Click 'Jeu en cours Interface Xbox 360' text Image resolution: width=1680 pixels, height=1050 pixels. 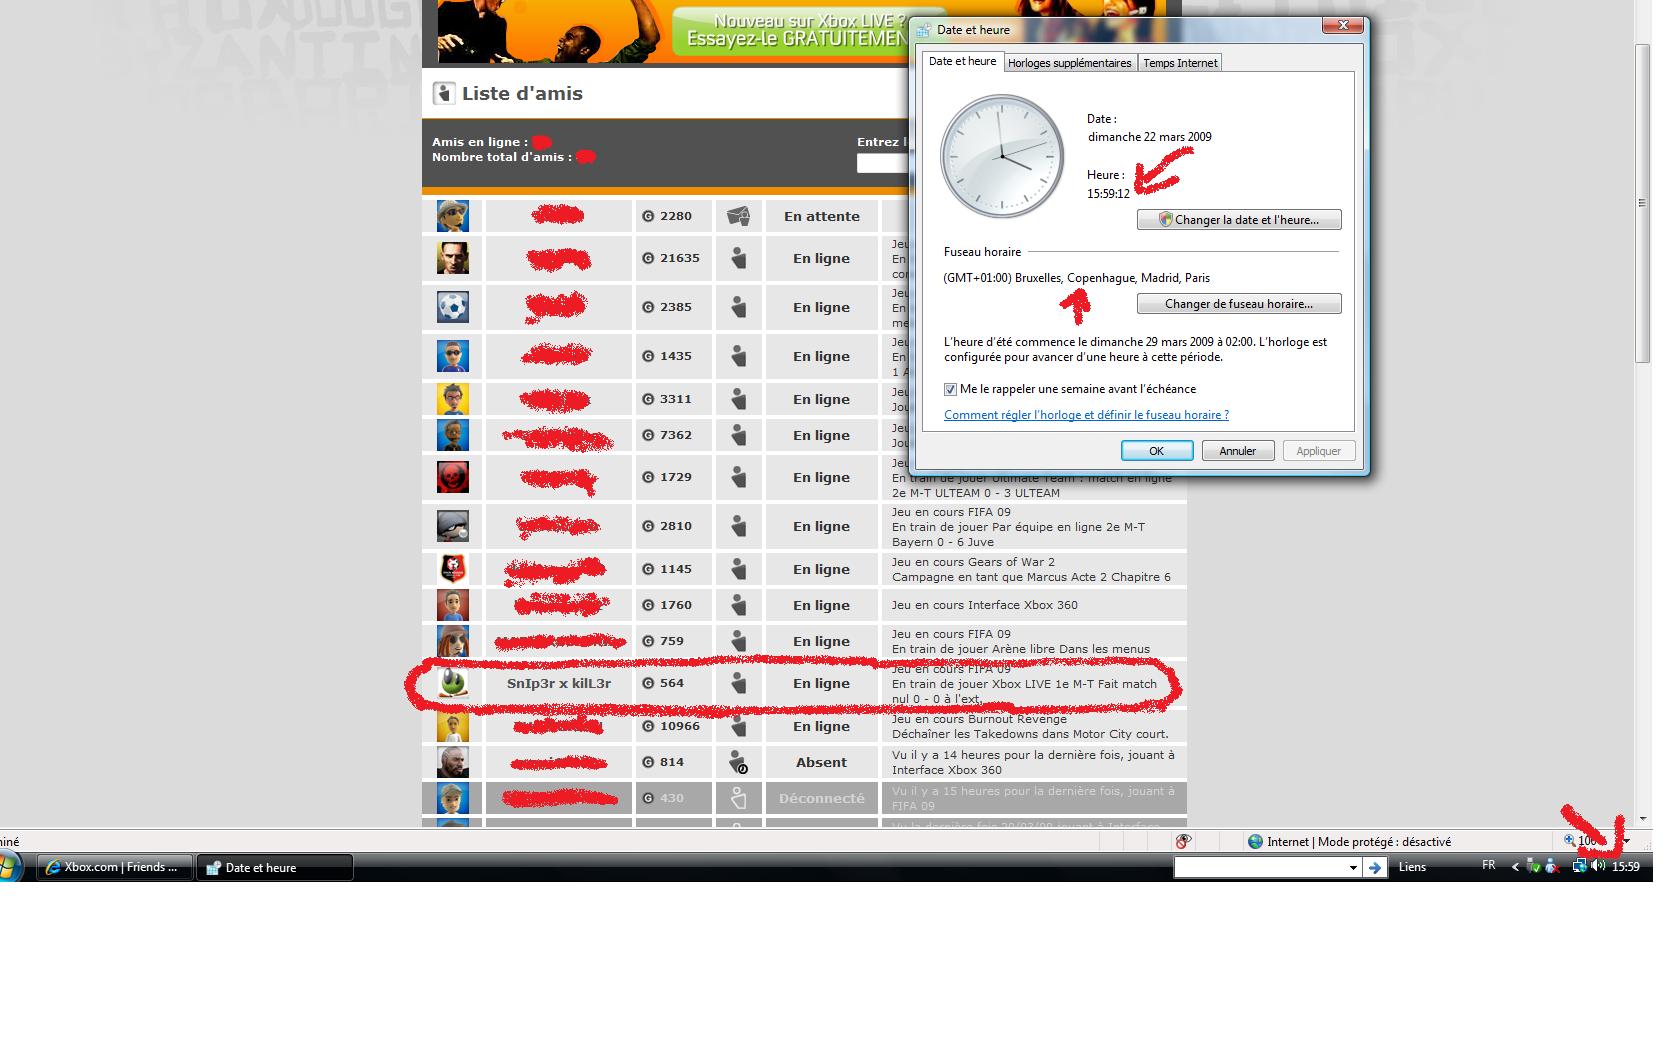(x=985, y=605)
